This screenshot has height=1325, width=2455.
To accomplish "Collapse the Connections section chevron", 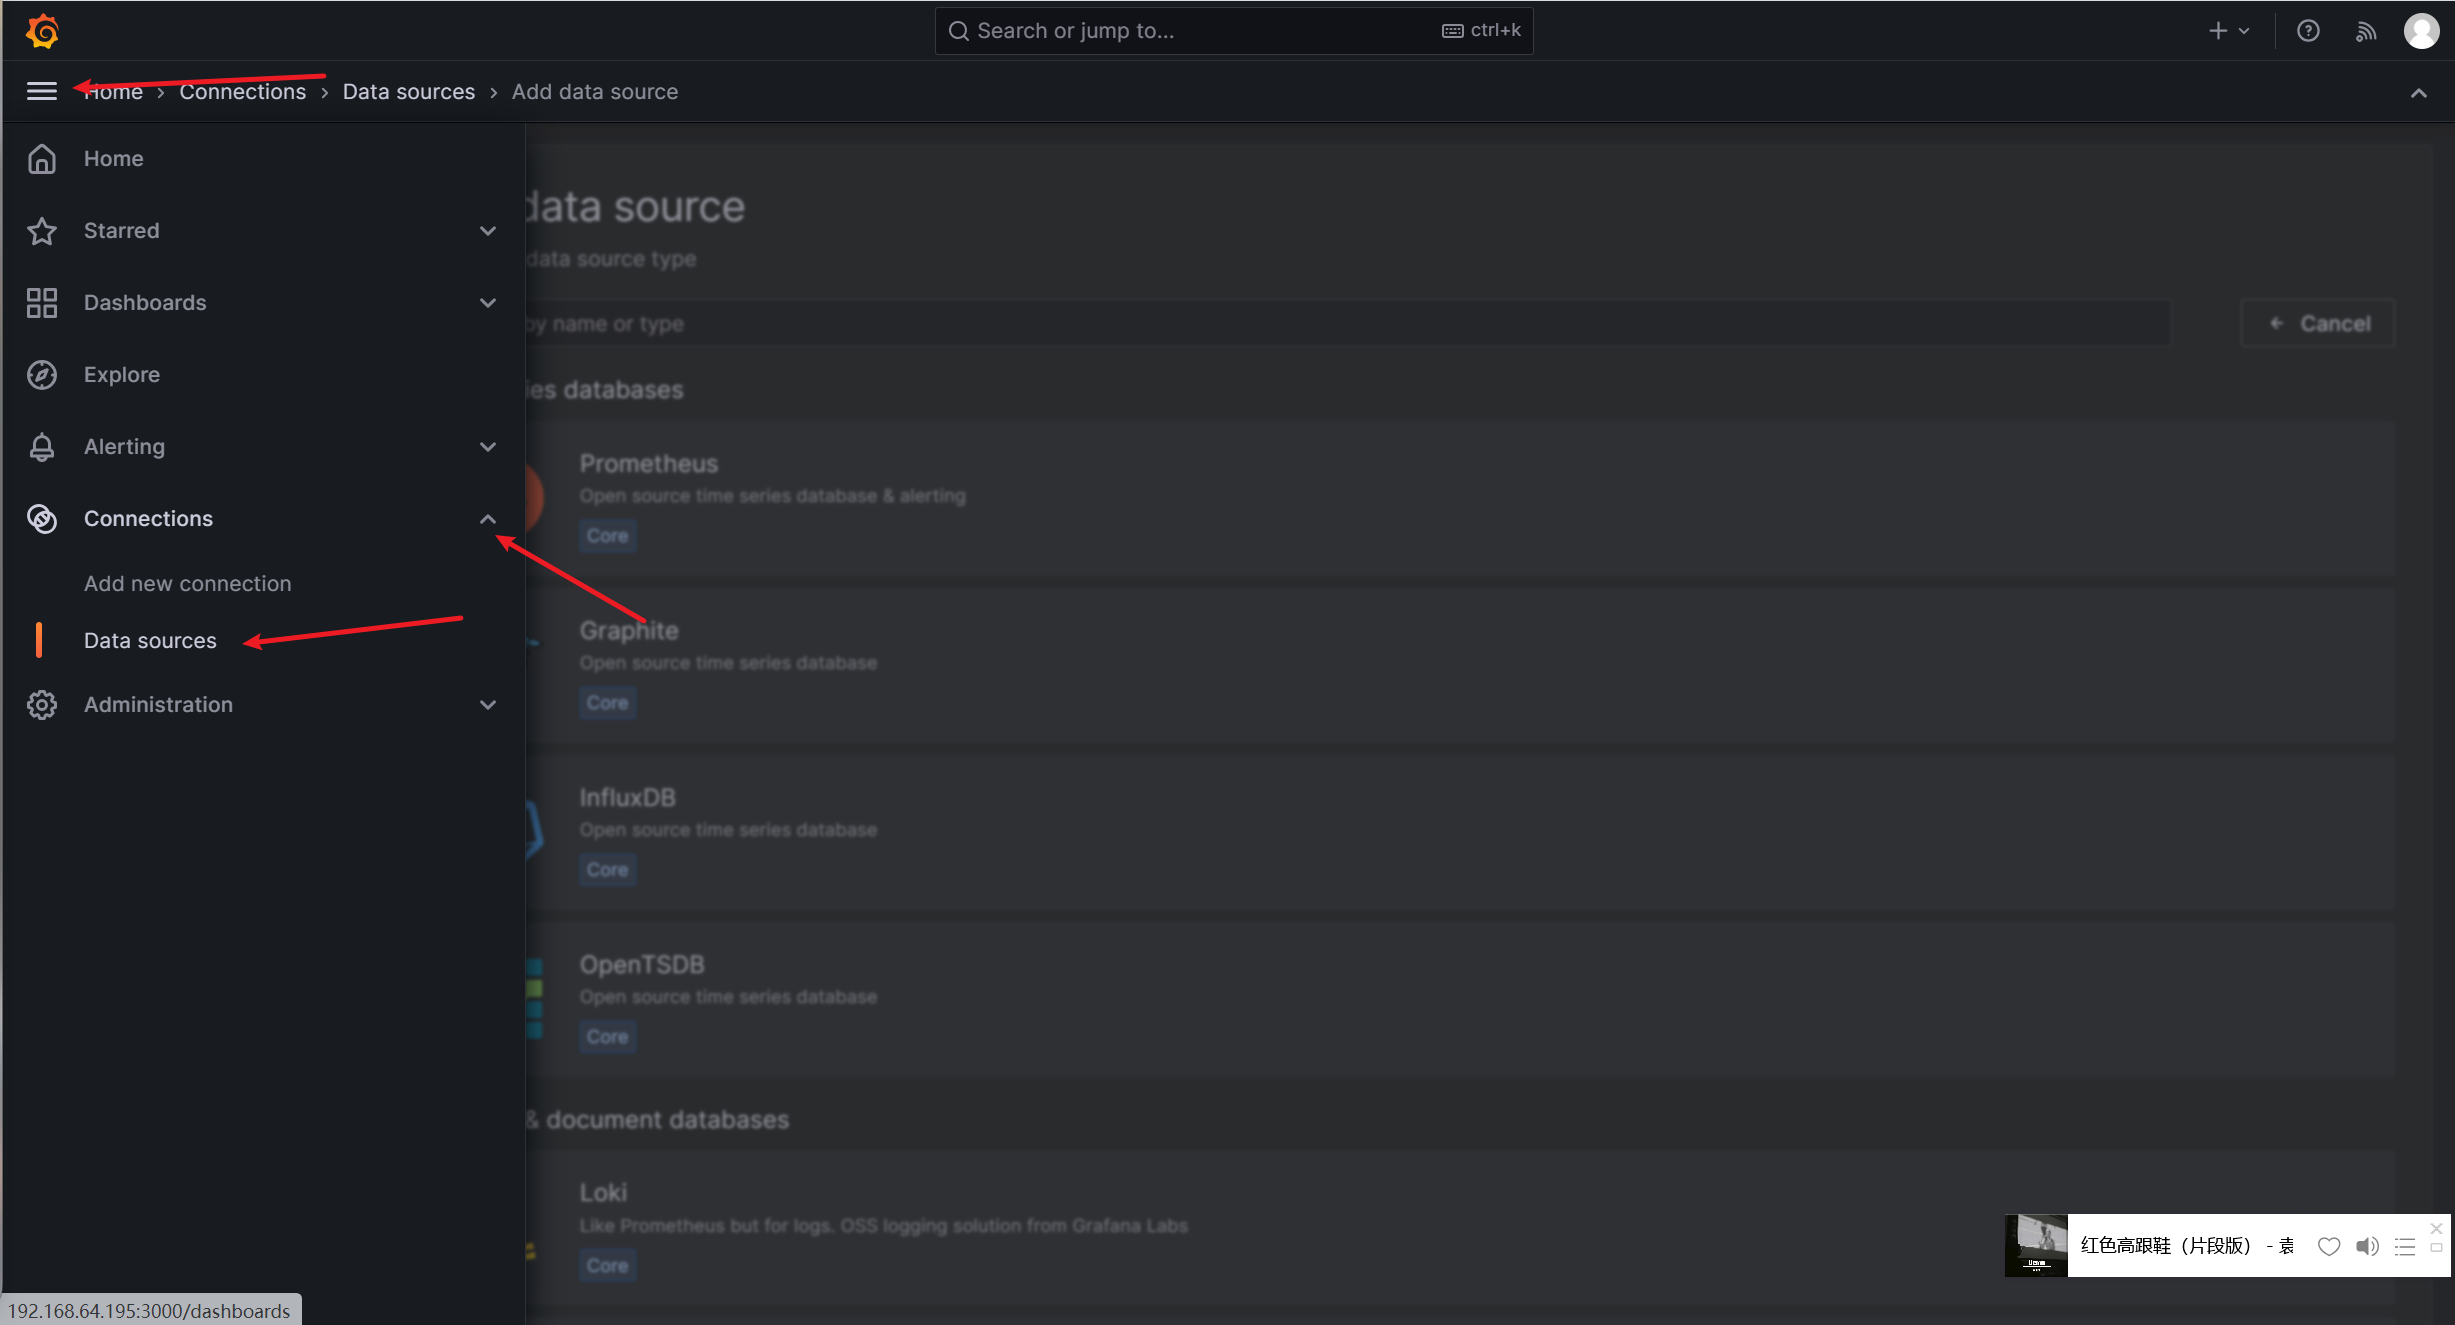I will (x=488, y=519).
